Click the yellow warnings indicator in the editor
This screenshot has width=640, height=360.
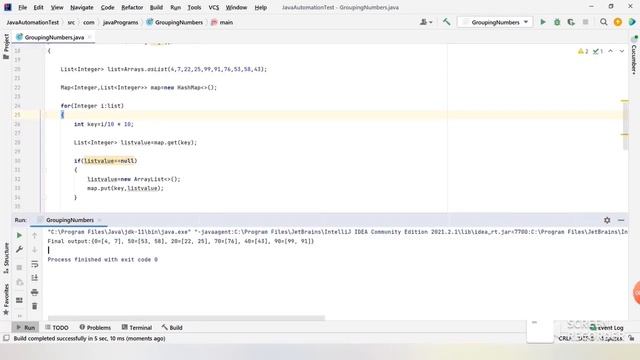point(583,51)
